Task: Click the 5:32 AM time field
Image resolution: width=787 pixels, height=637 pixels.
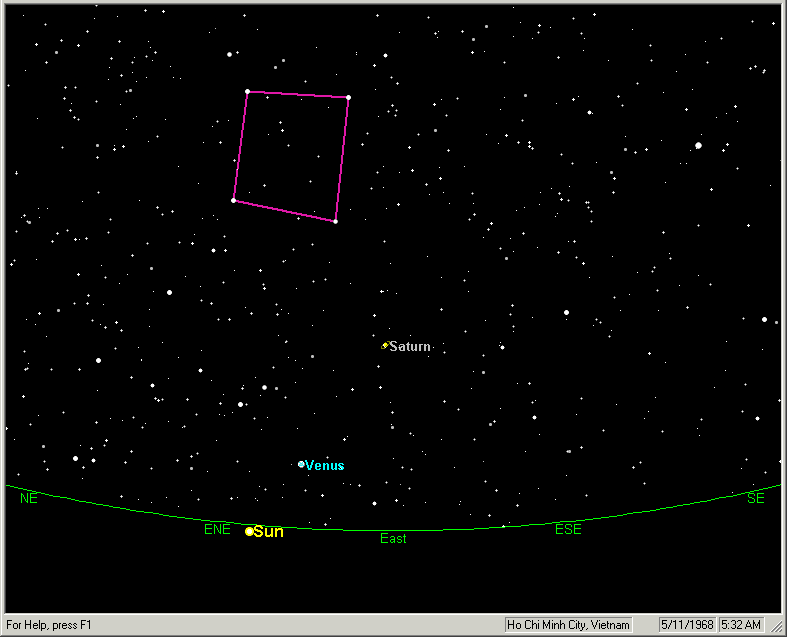Action: (741, 625)
